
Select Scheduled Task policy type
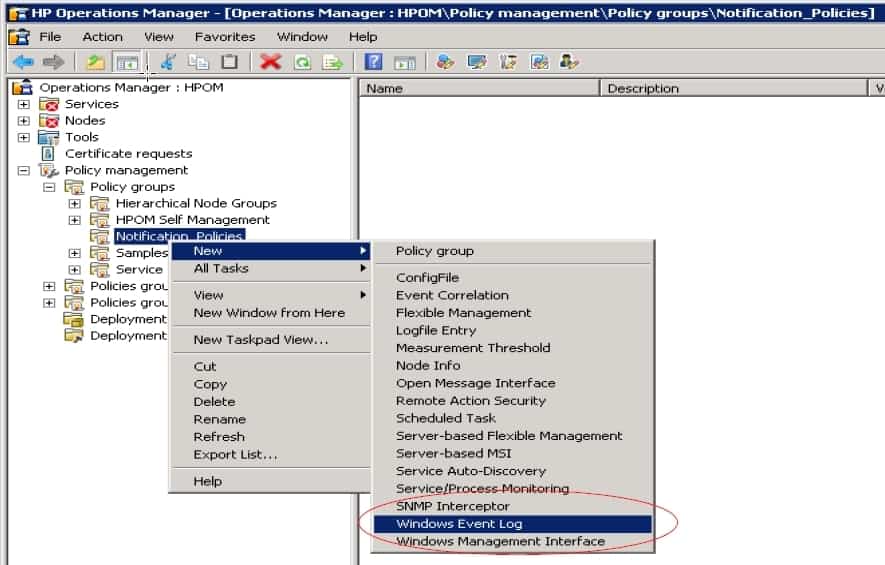pyautogui.click(x=512, y=418)
